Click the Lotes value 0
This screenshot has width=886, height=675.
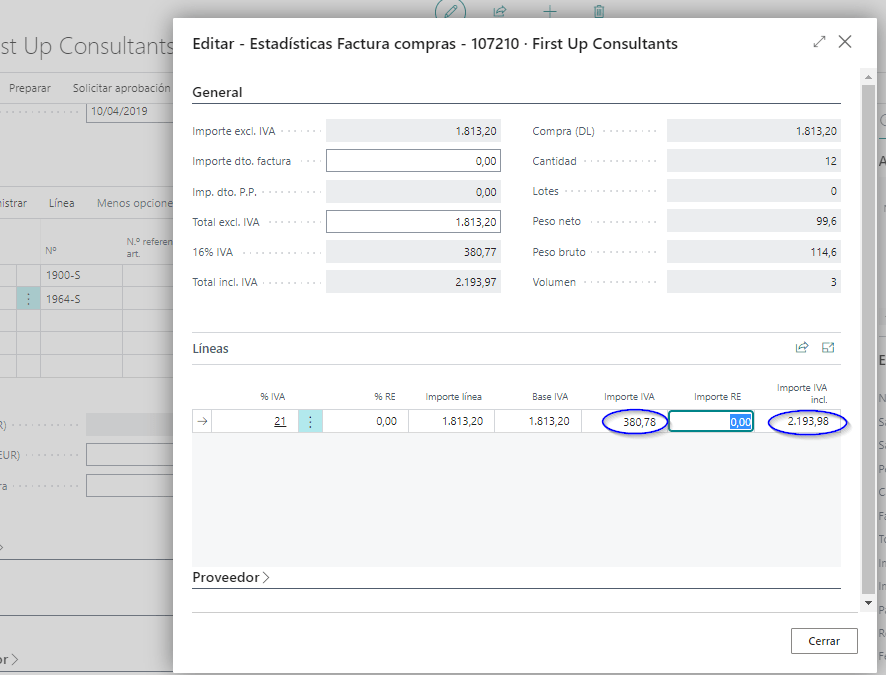[754, 191]
